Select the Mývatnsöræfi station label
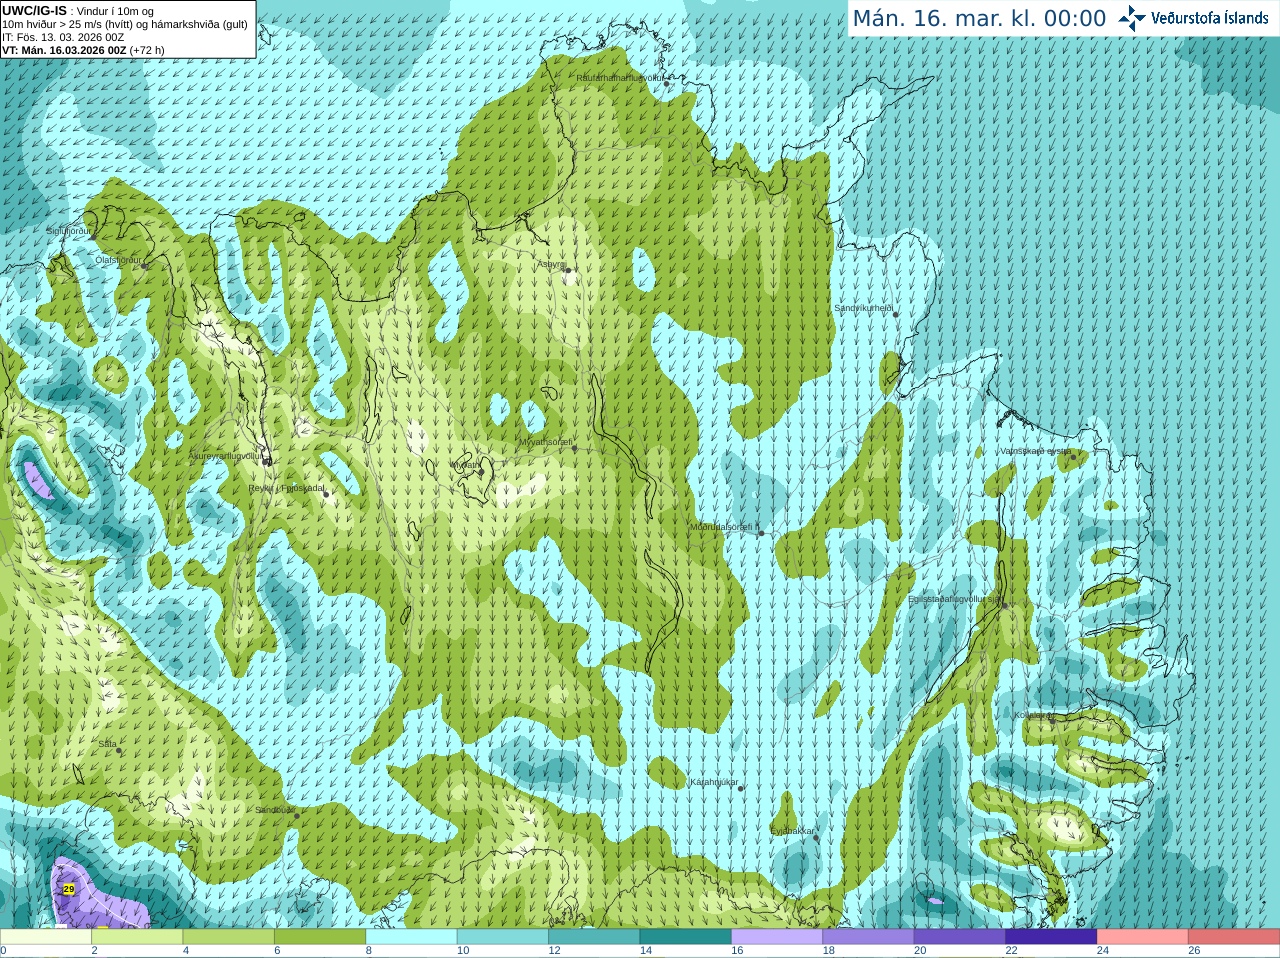 point(546,441)
